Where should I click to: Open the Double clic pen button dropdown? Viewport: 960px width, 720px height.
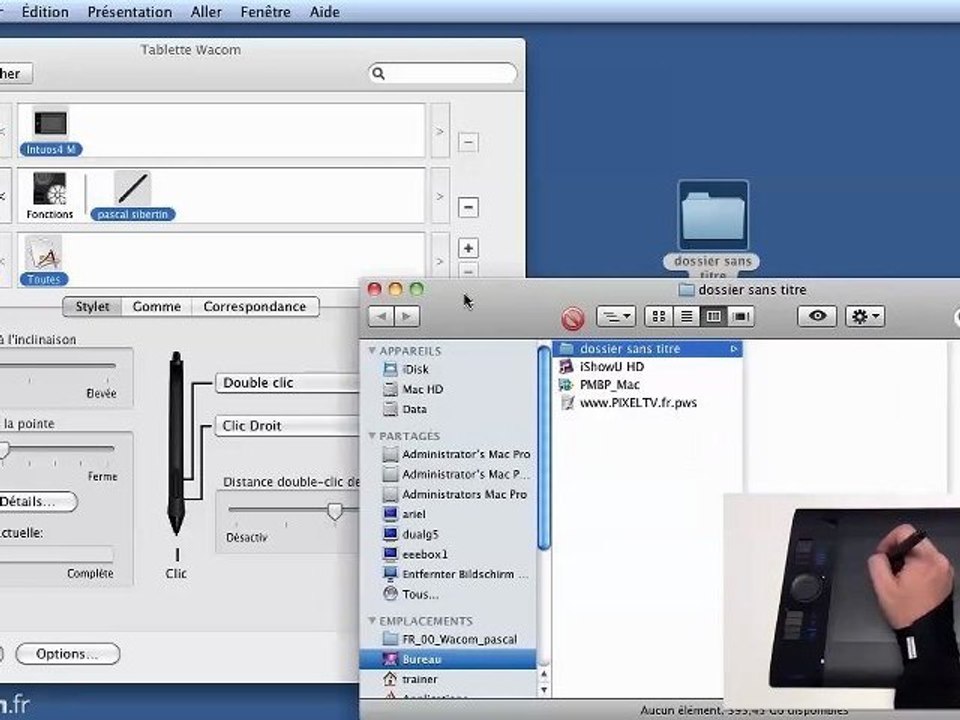288,383
